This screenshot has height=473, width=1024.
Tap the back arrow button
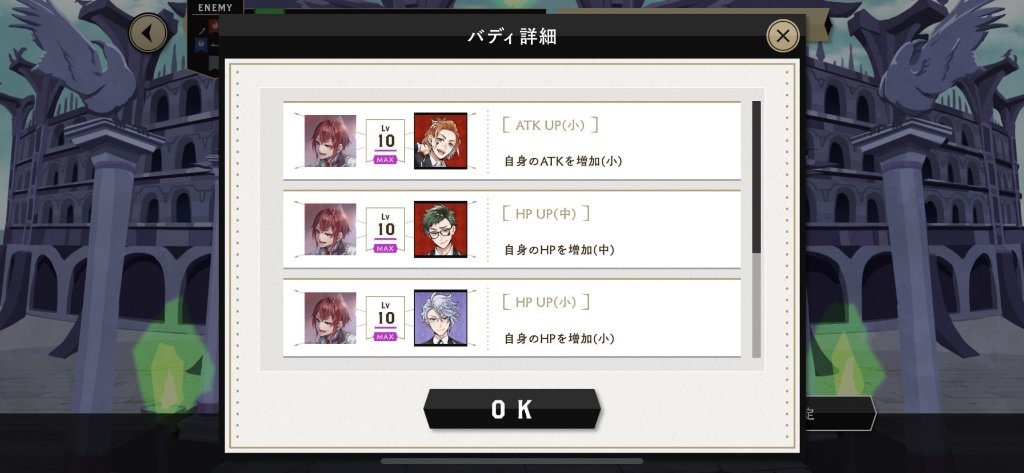coord(148,33)
